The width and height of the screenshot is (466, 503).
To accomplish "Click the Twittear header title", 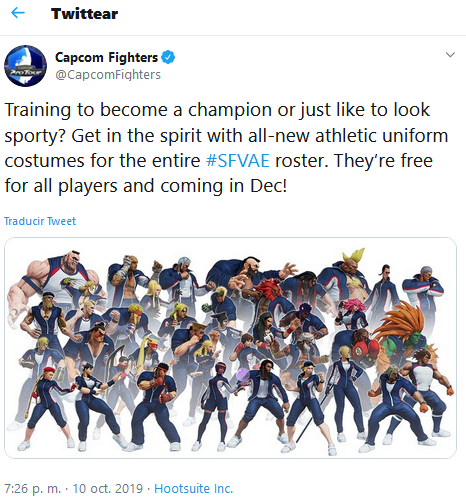I will (85, 14).
